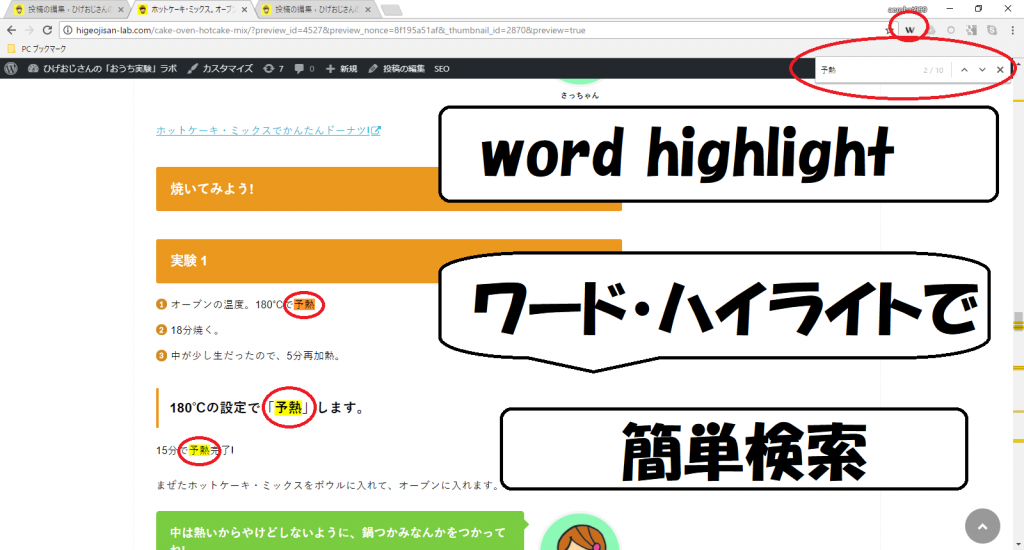Switch to the first 投稿の編集 tab
This screenshot has height=550, width=1024.
click(65, 9)
